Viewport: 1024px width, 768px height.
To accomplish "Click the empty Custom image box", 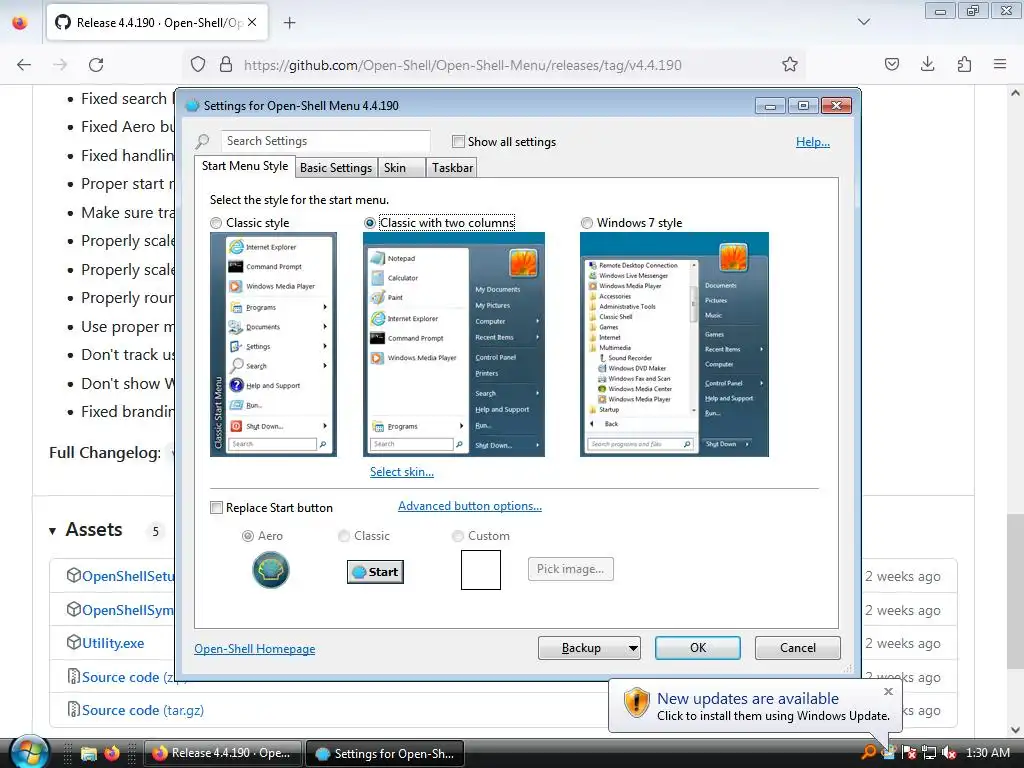I will click(481, 569).
